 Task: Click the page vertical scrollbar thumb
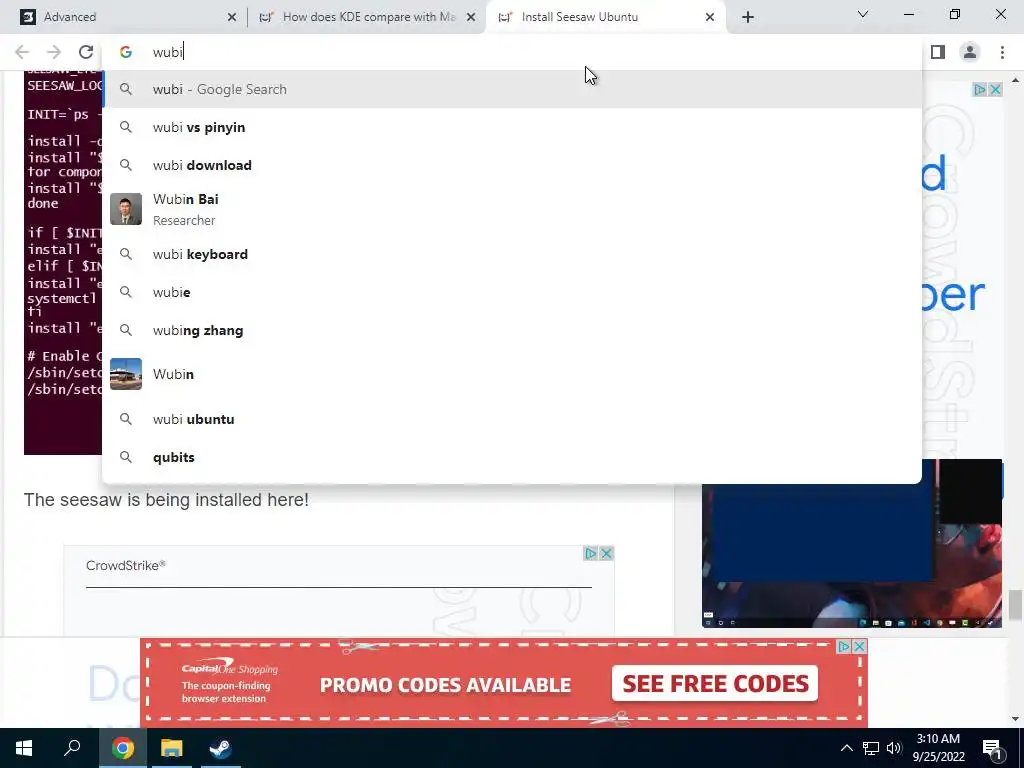click(x=1015, y=605)
